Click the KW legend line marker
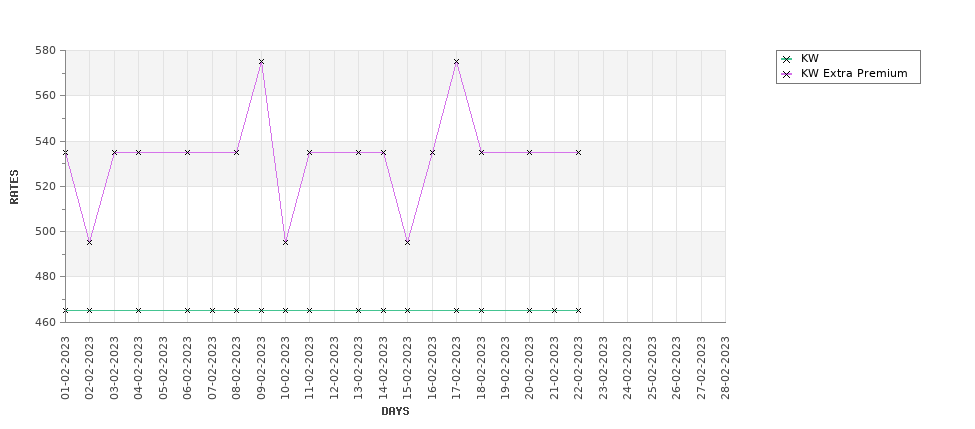975x429 pixels. click(787, 60)
